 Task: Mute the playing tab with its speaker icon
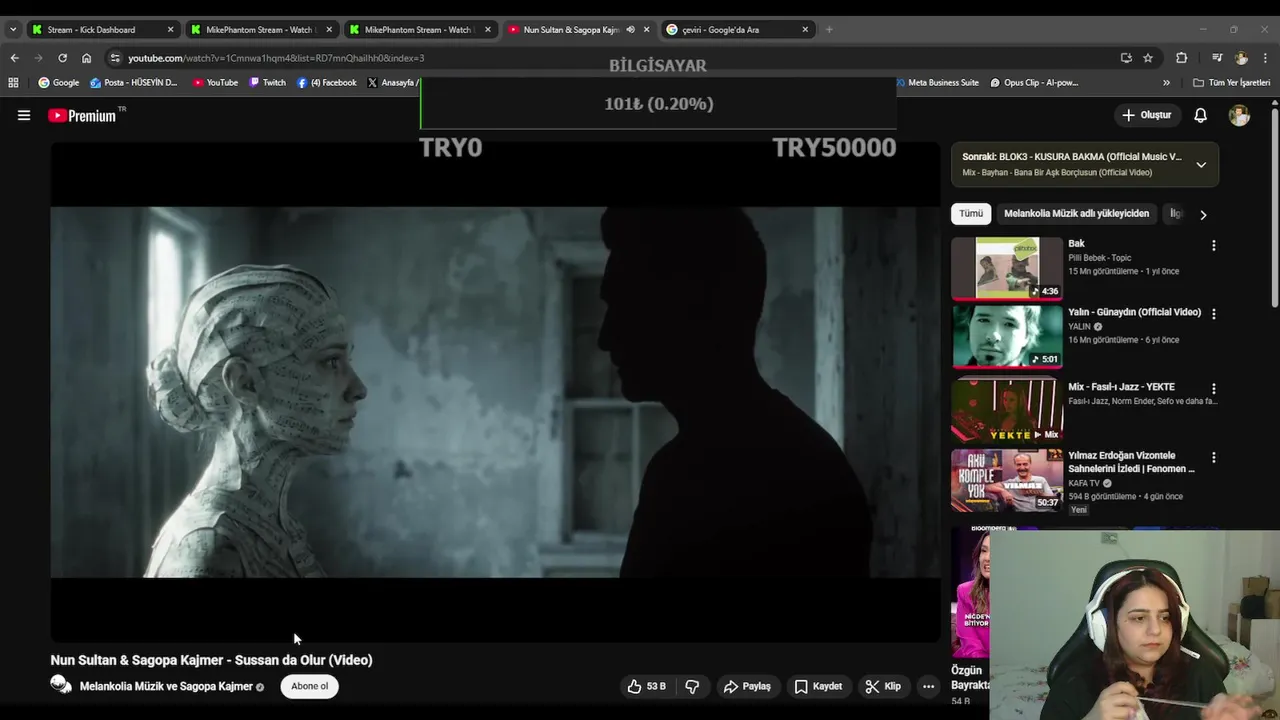pyautogui.click(x=630, y=30)
